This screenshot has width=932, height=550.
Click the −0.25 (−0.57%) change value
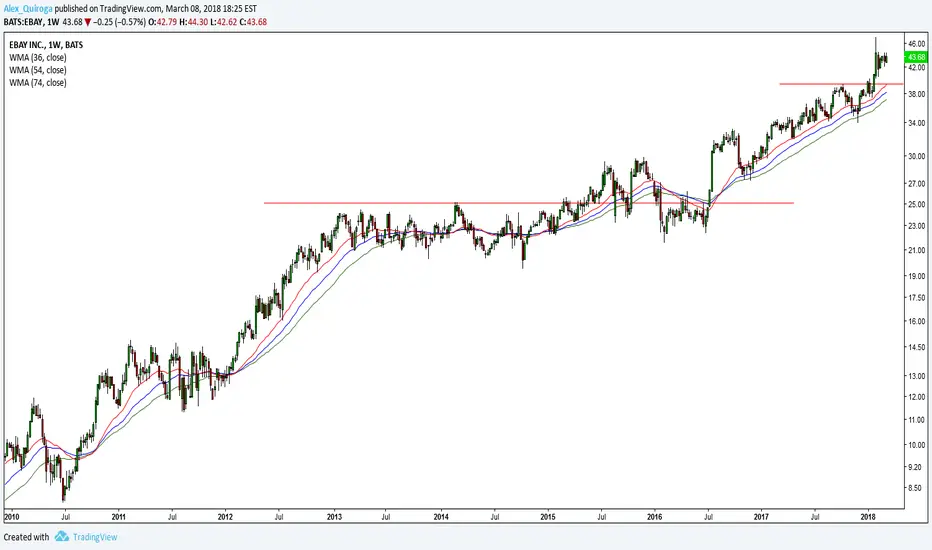click(119, 22)
